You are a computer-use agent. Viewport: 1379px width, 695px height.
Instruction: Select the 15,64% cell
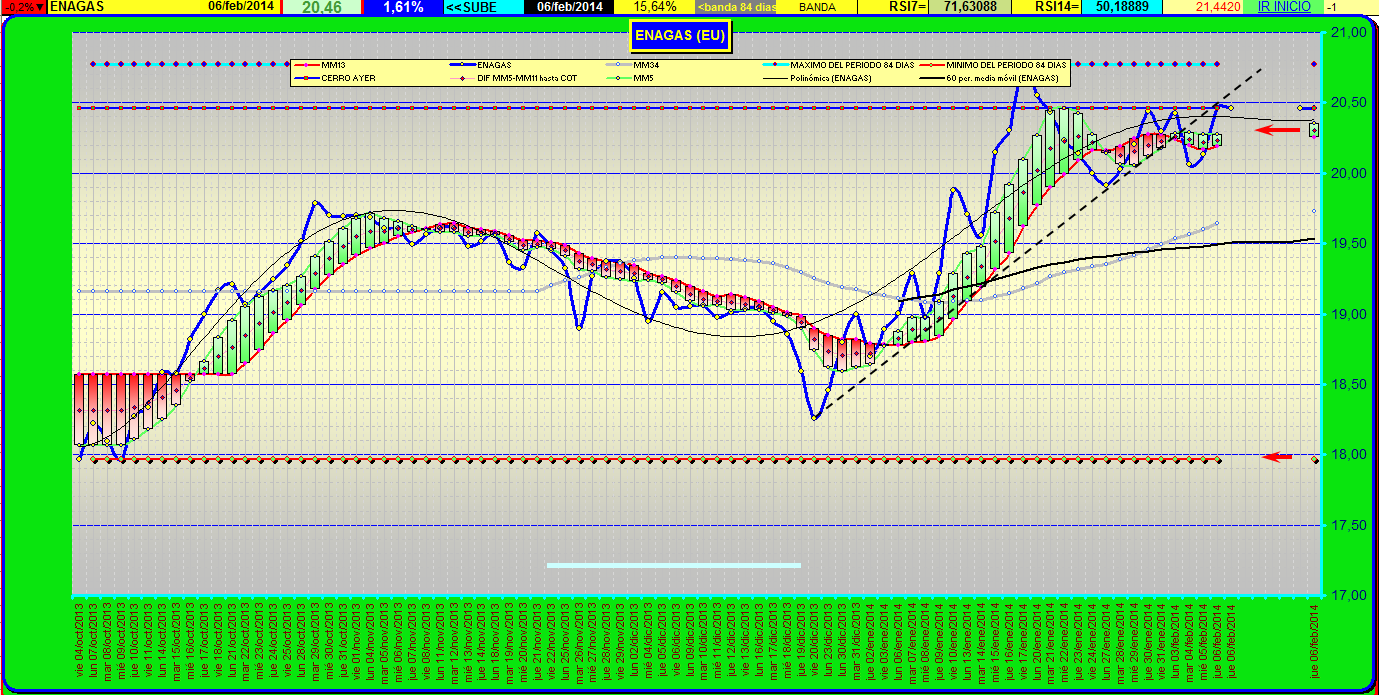coord(654,7)
